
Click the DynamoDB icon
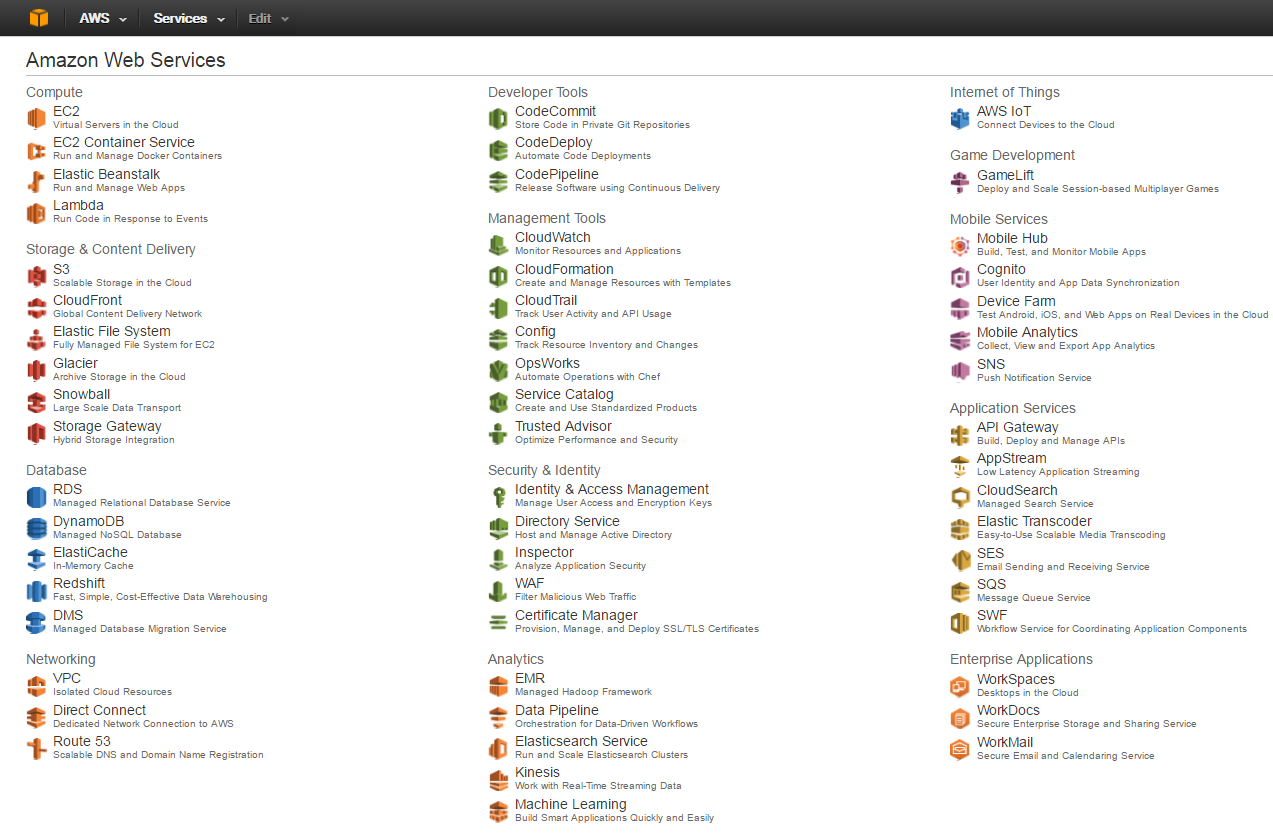pyautogui.click(x=37, y=528)
